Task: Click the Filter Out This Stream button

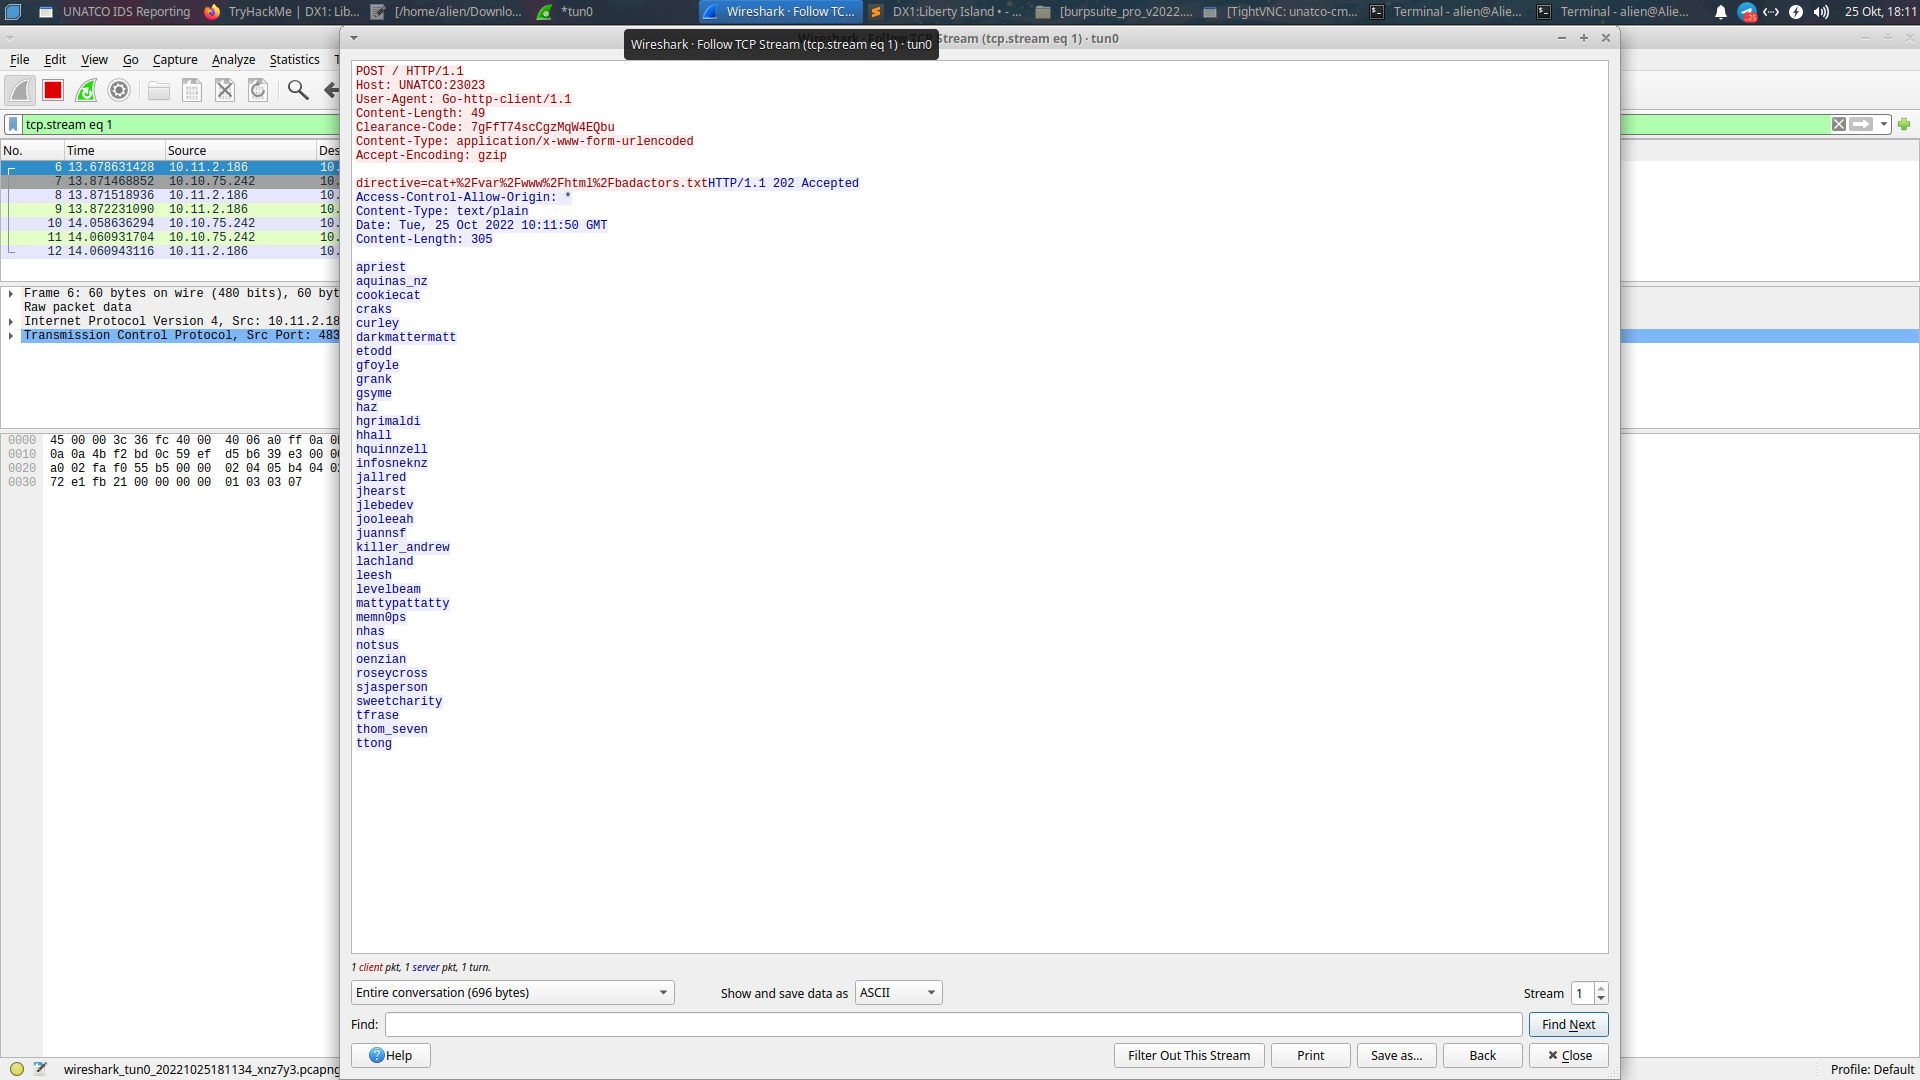Action: (x=1188, y=1055)
